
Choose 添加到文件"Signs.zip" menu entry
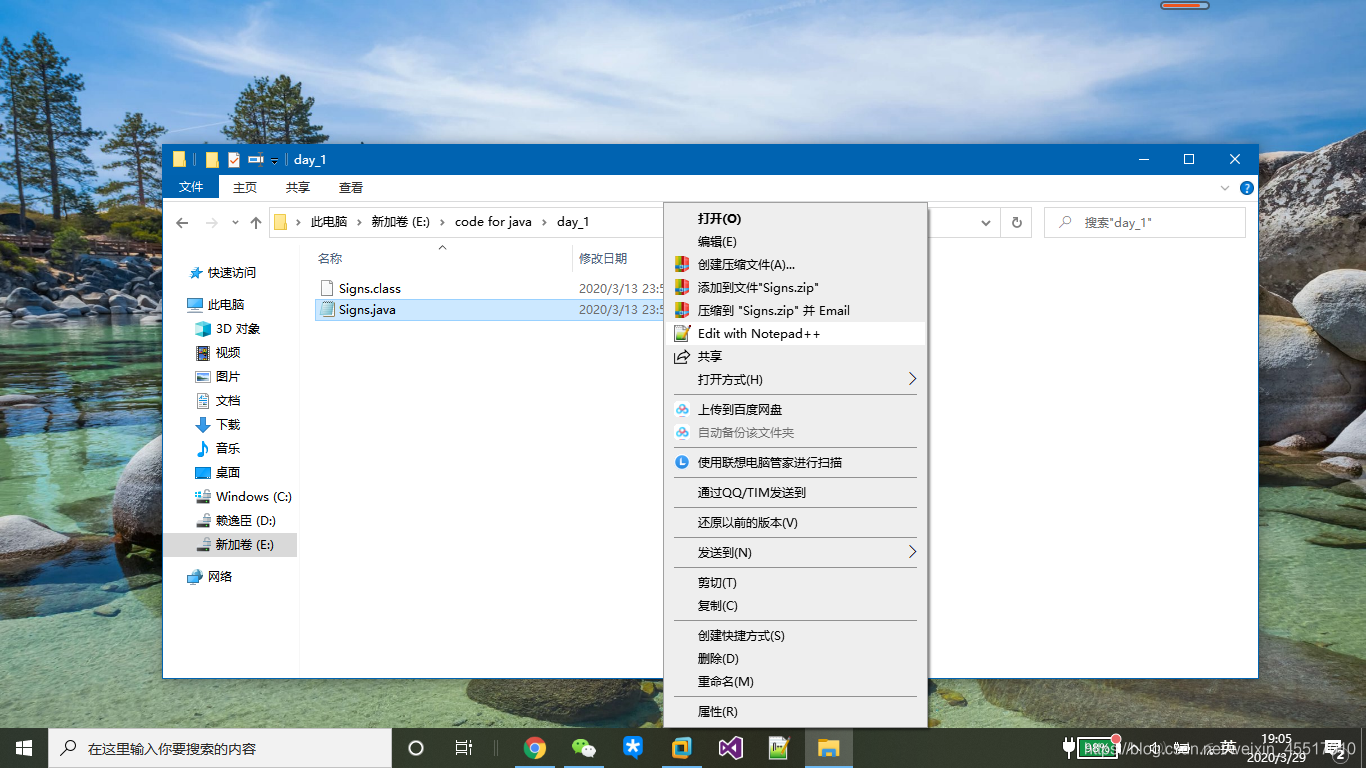click(x=796, y=287)
